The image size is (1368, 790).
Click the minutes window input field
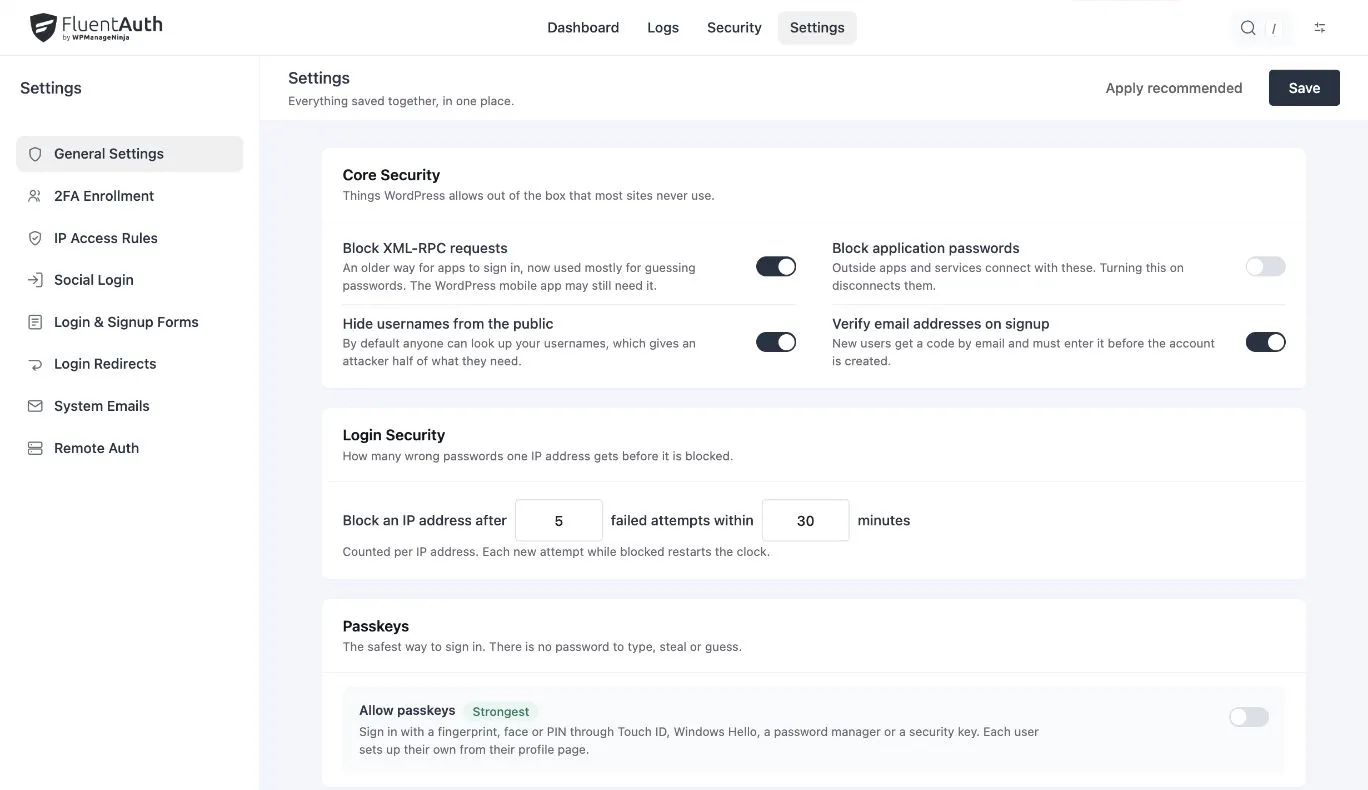coord(806,520)
